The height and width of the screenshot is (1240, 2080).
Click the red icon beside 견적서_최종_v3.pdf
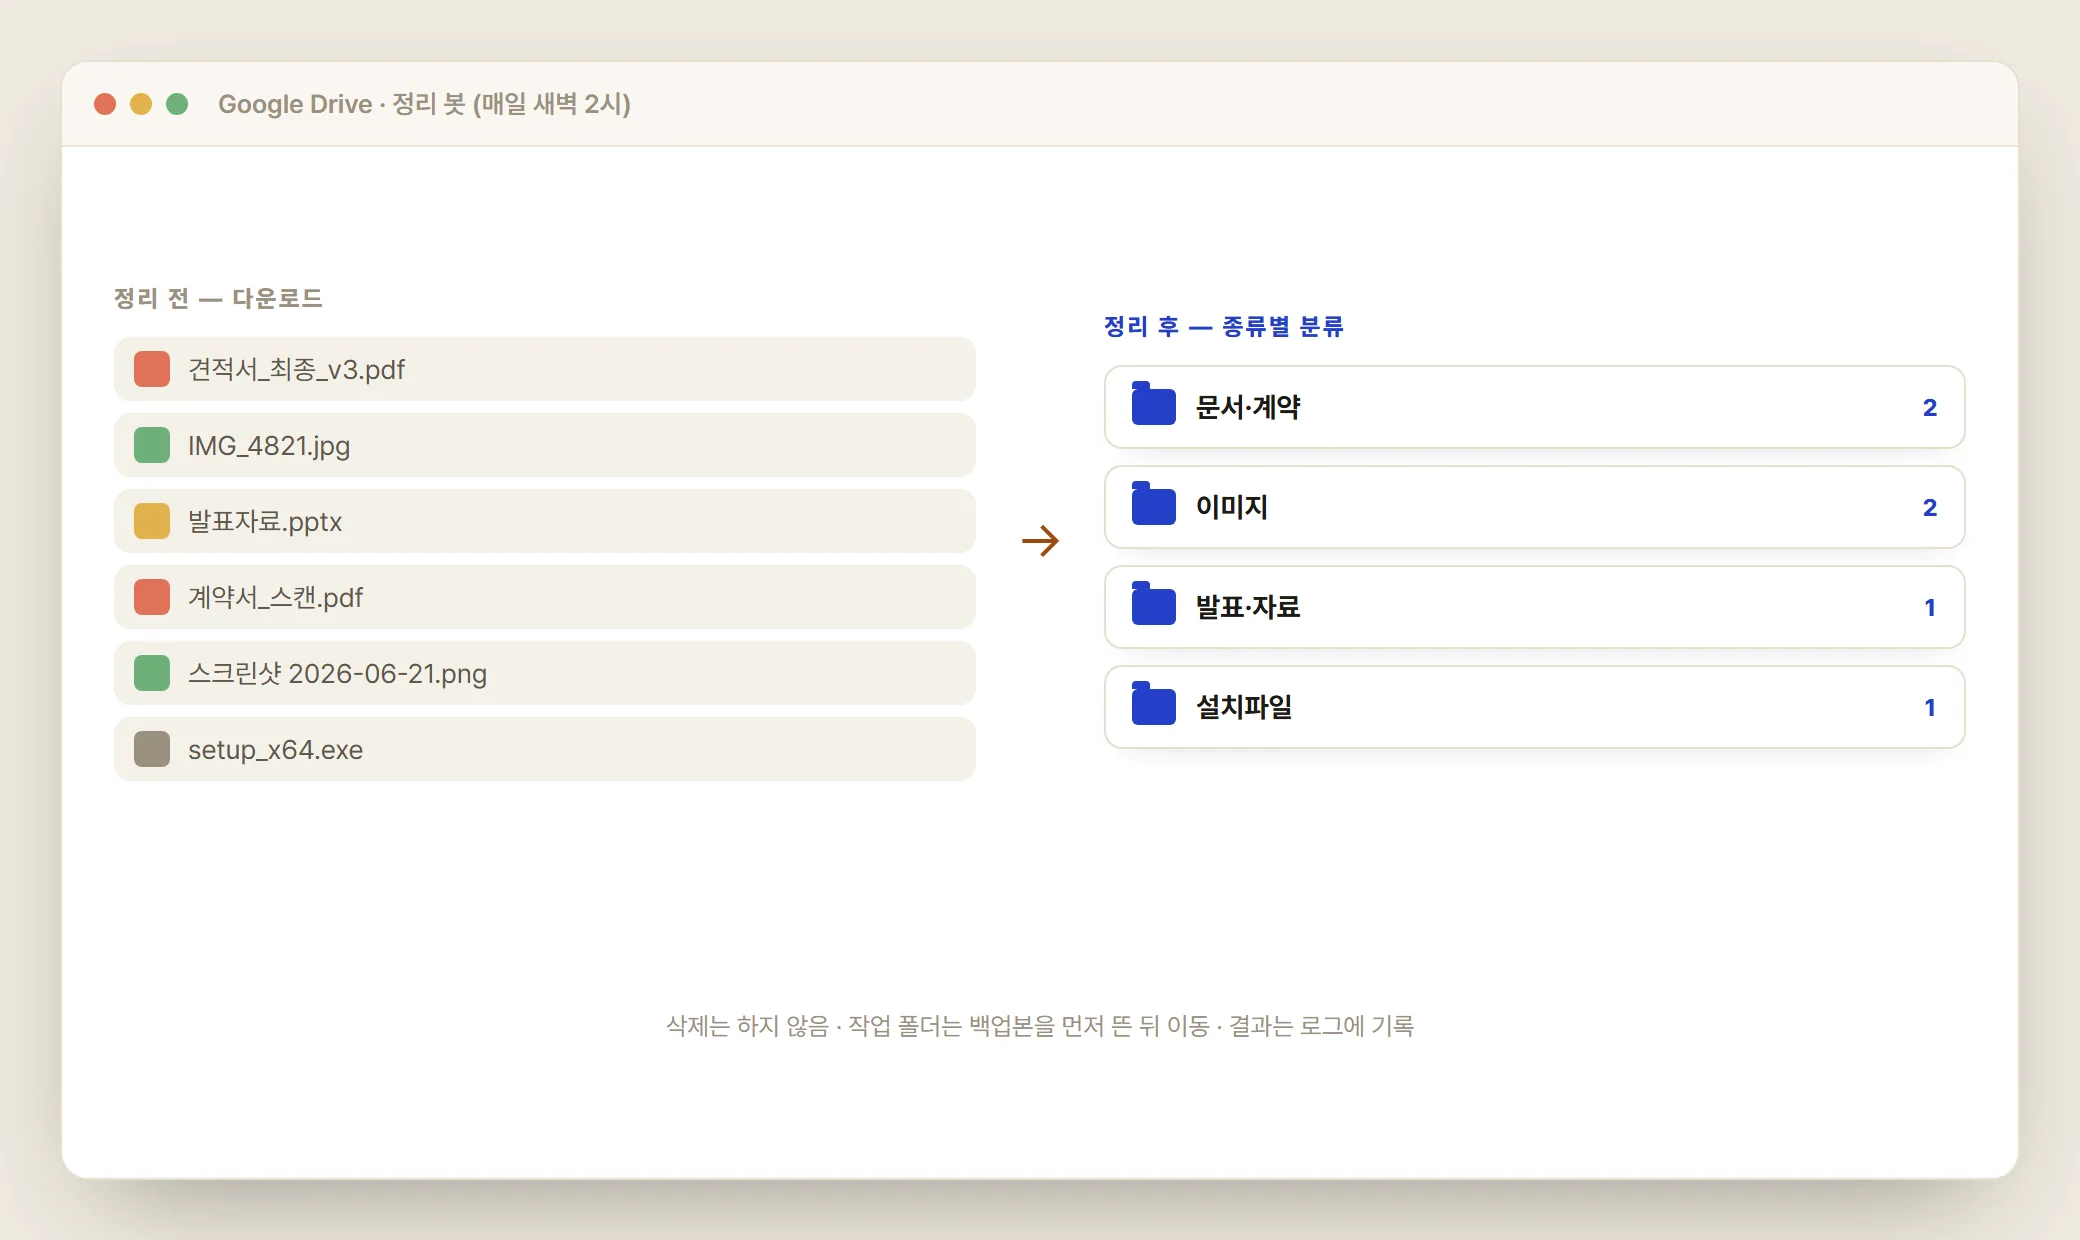(152, 369)
